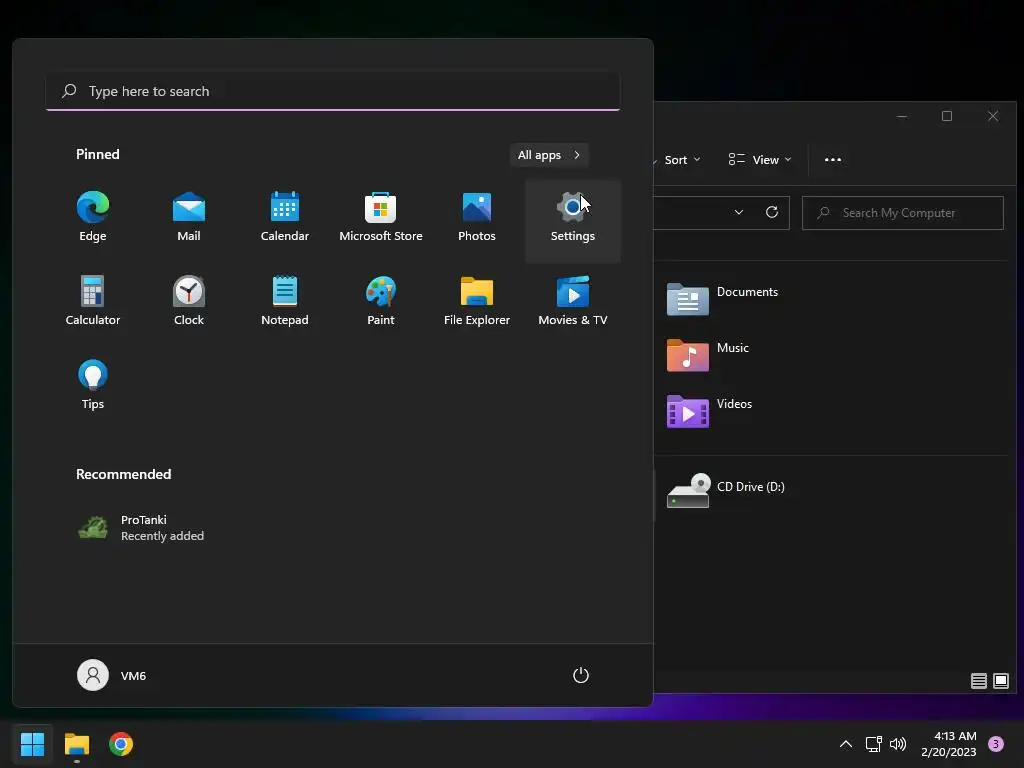Open the Calendar app
Screen dimensions: 1024x768
click(285, 217)
